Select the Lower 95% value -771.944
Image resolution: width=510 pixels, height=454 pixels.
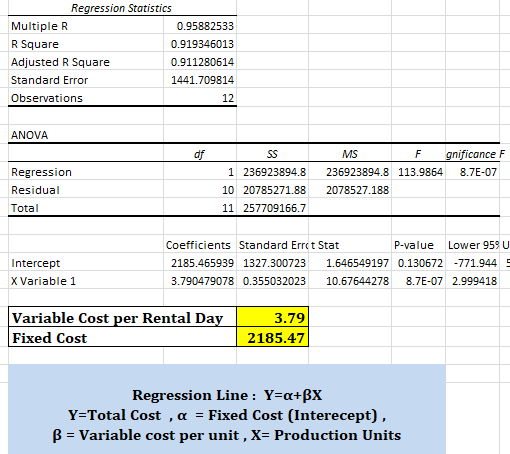(x=473, y=263)
